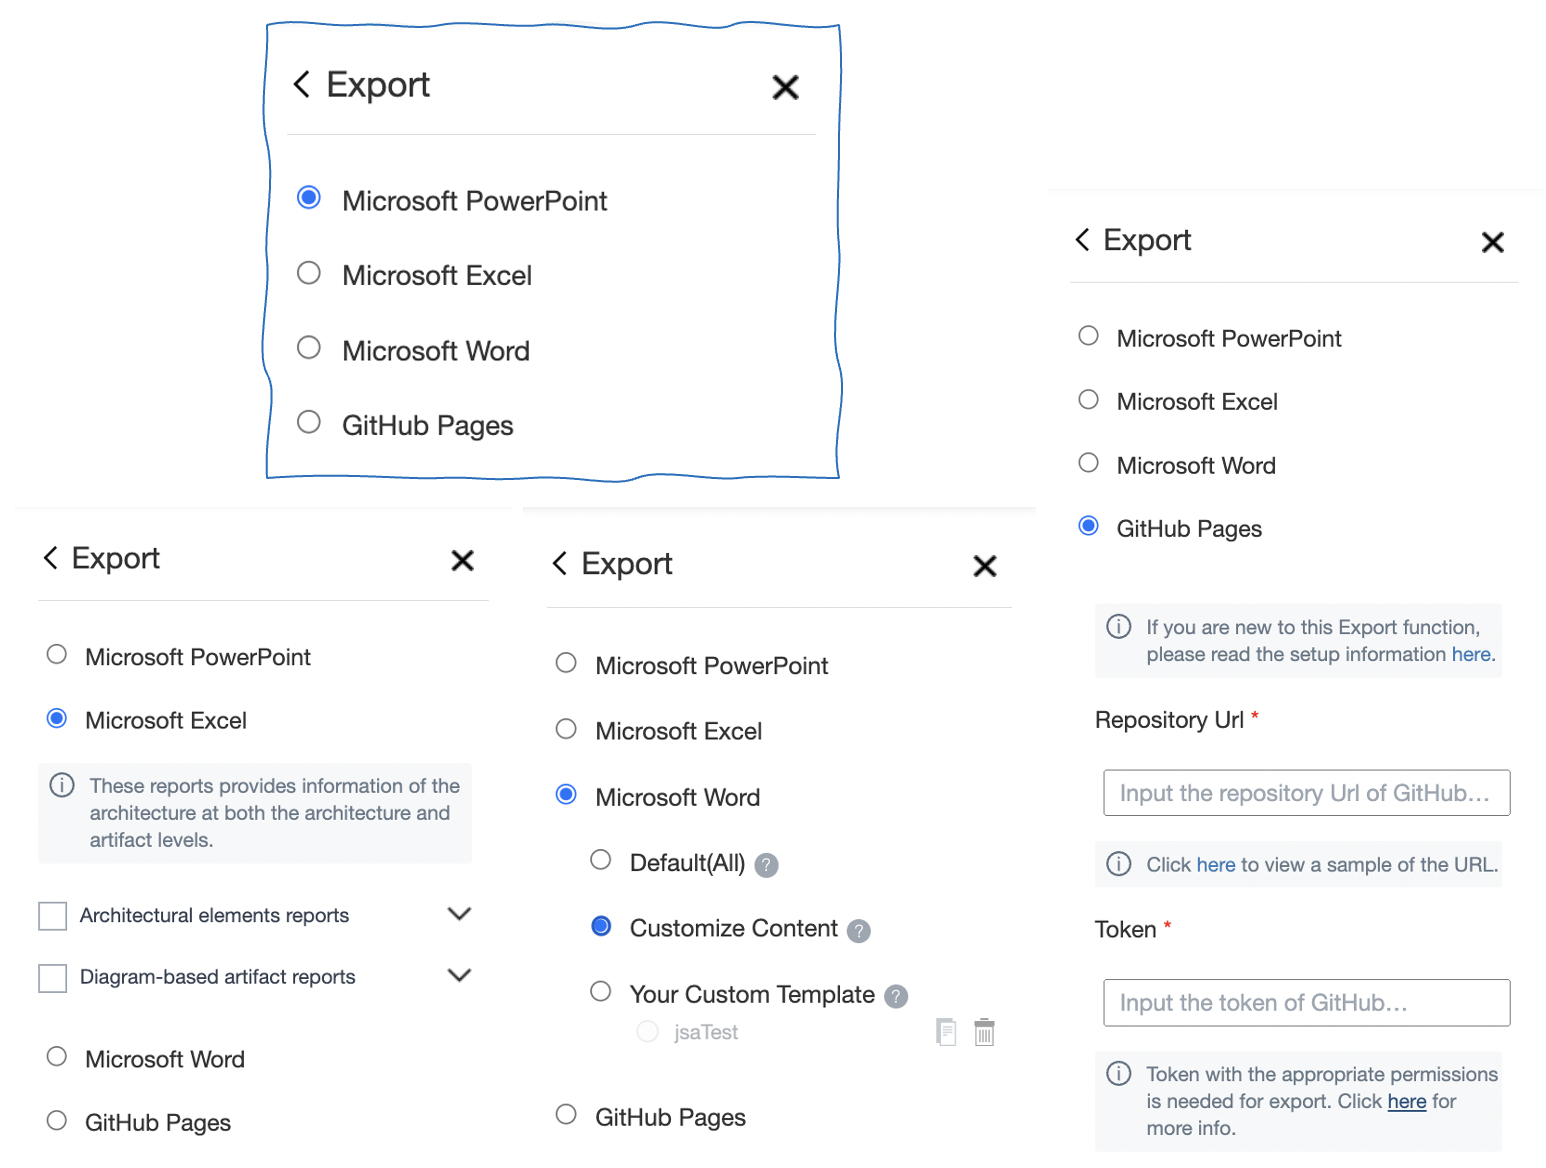The height and width of the screenshot is (1168, 1546).
Task: Click the info icon beside 'Token with the appropriate permissions'
Action: click(x=1119, y=1073)
